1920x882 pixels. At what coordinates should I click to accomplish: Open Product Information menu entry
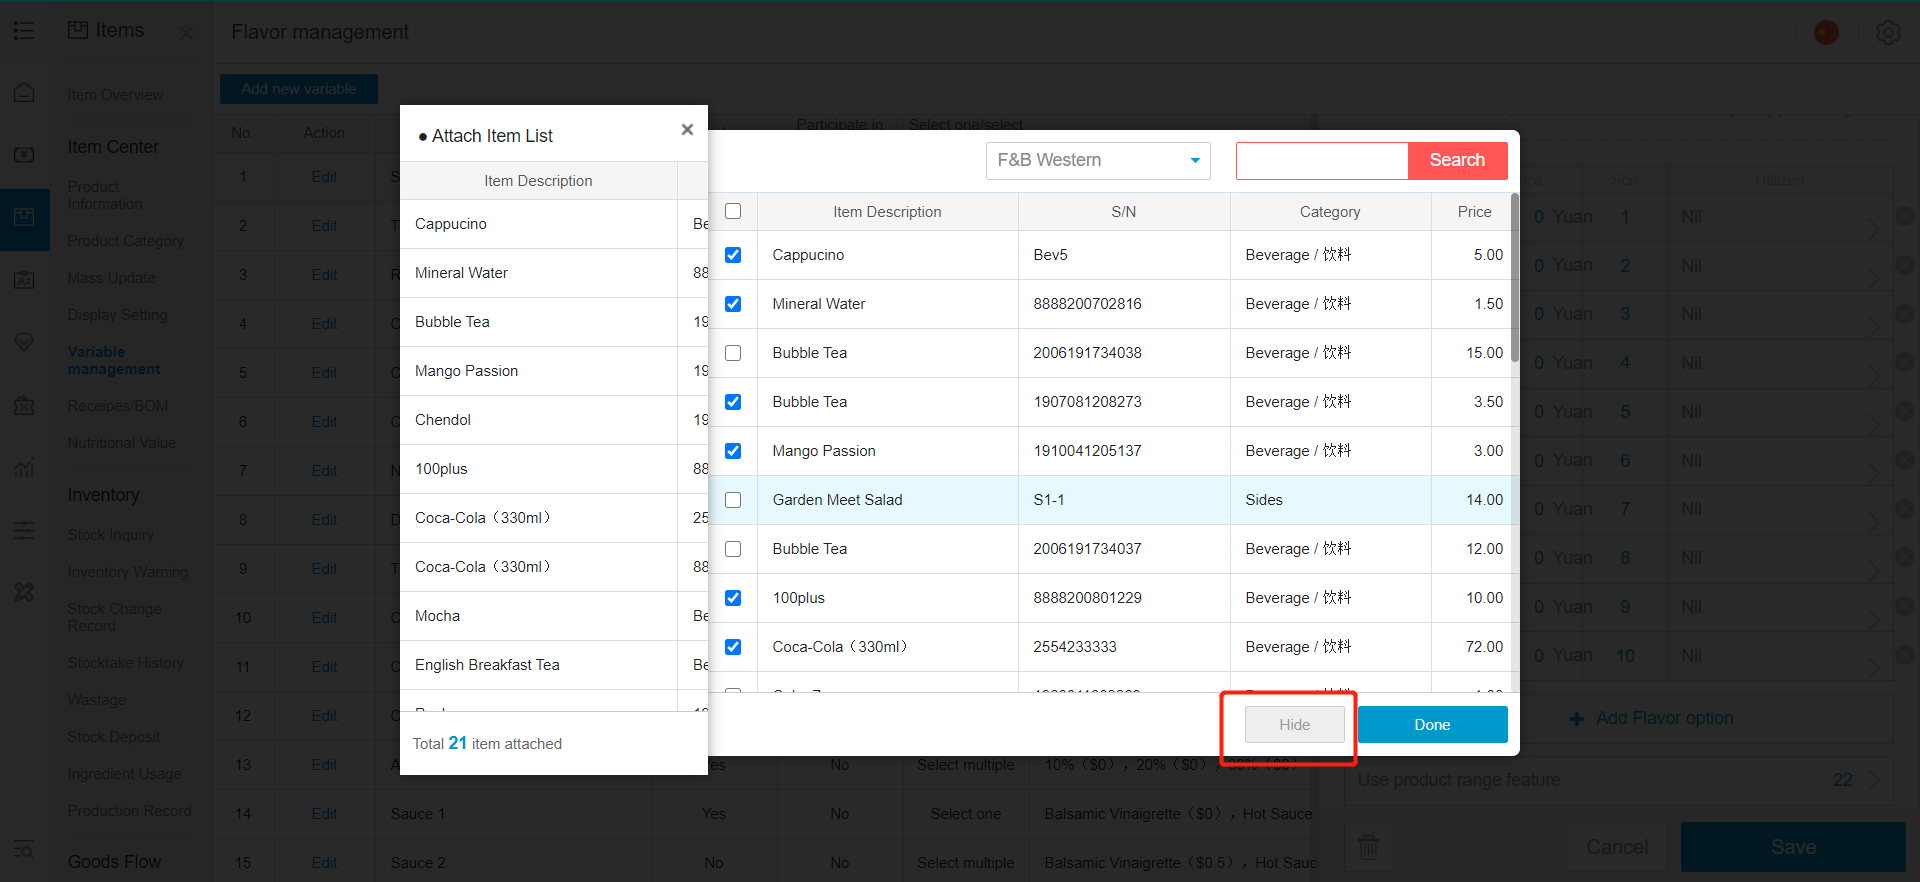pyautogui.click(x=105, y=195)
